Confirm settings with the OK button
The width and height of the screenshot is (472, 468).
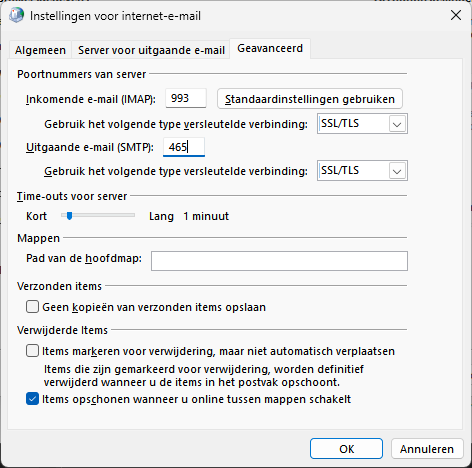click(346, 449)
